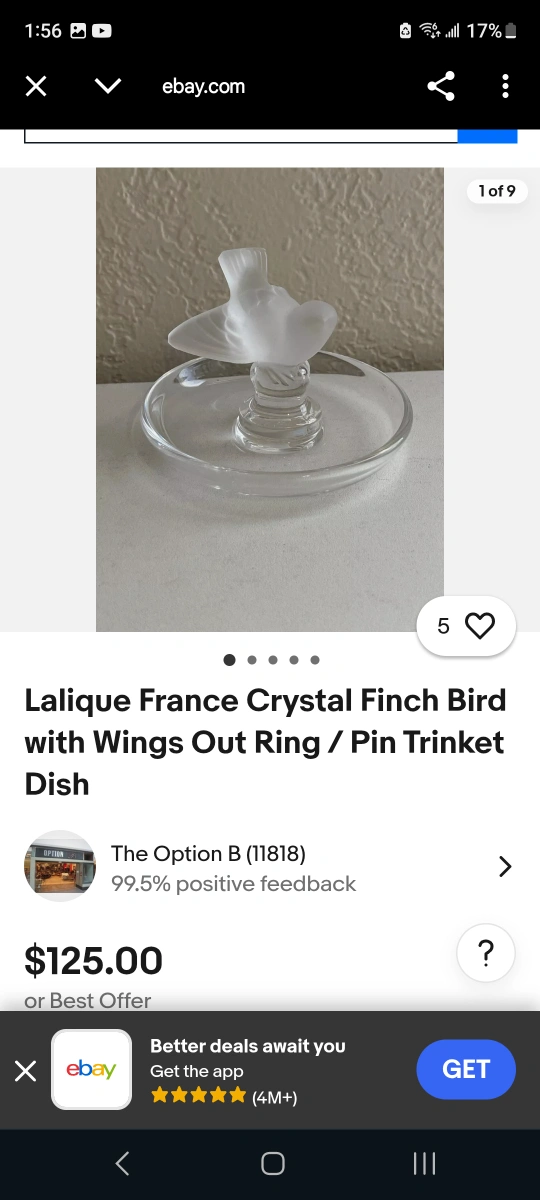Tap the ebay.com address text

tap(203, 87)
